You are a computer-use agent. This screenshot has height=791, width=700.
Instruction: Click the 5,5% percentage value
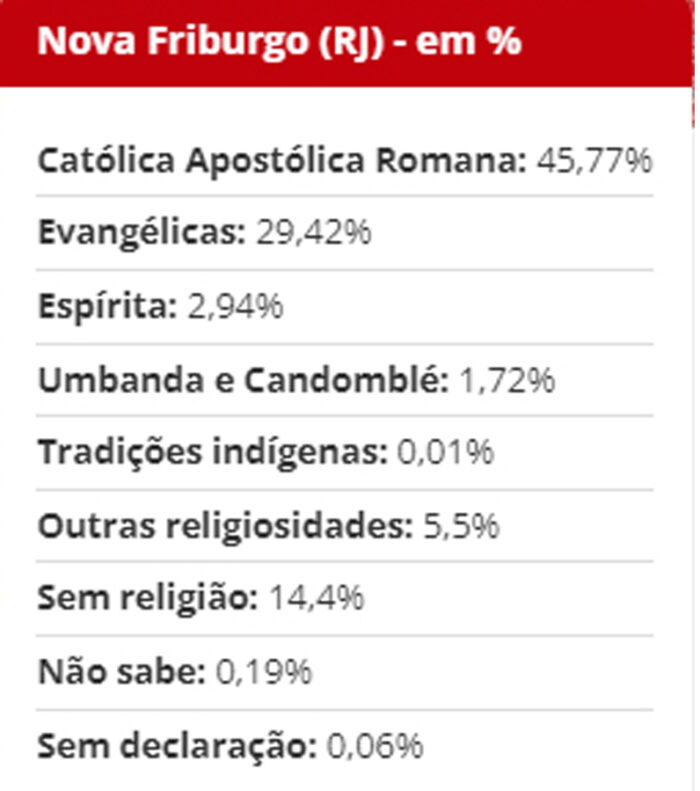click(459, 525)
